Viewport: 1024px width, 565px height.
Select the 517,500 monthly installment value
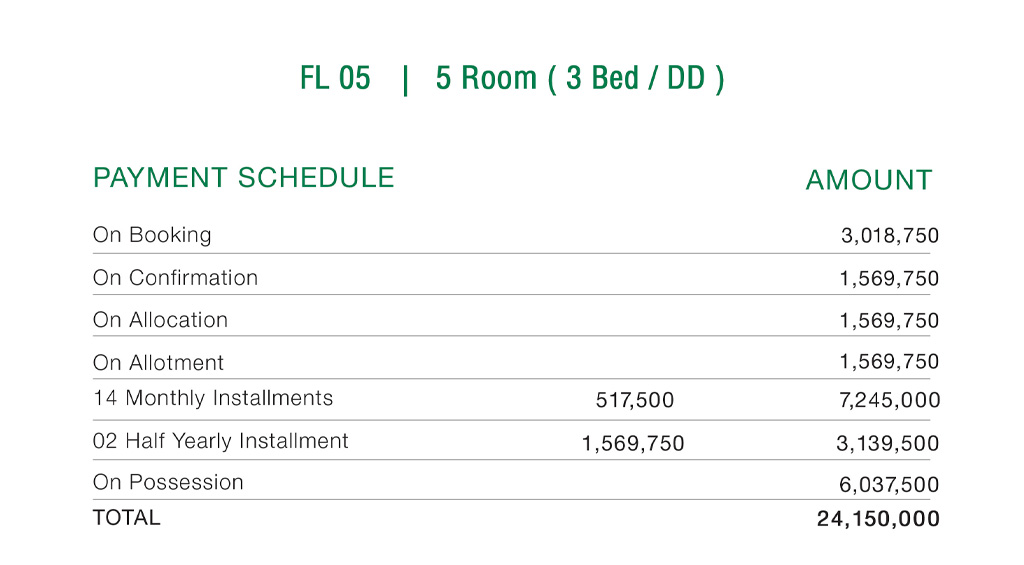point(635,401)
